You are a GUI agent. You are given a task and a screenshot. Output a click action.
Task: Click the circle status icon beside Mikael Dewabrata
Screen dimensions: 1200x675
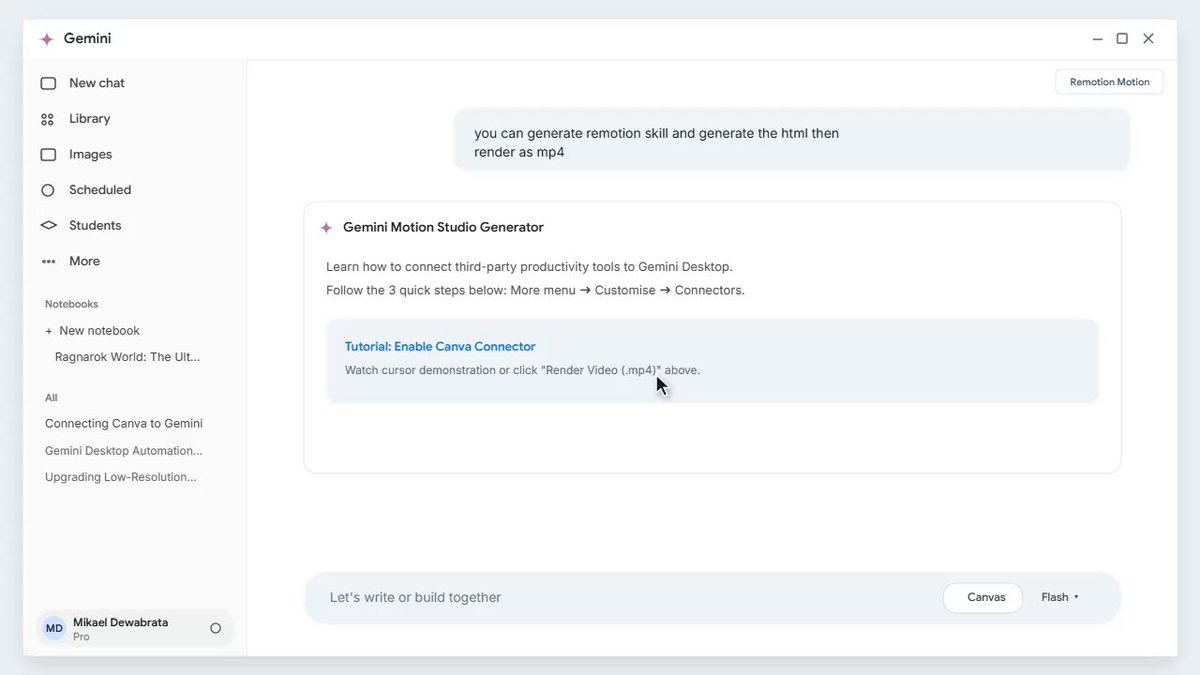[215, 629]
